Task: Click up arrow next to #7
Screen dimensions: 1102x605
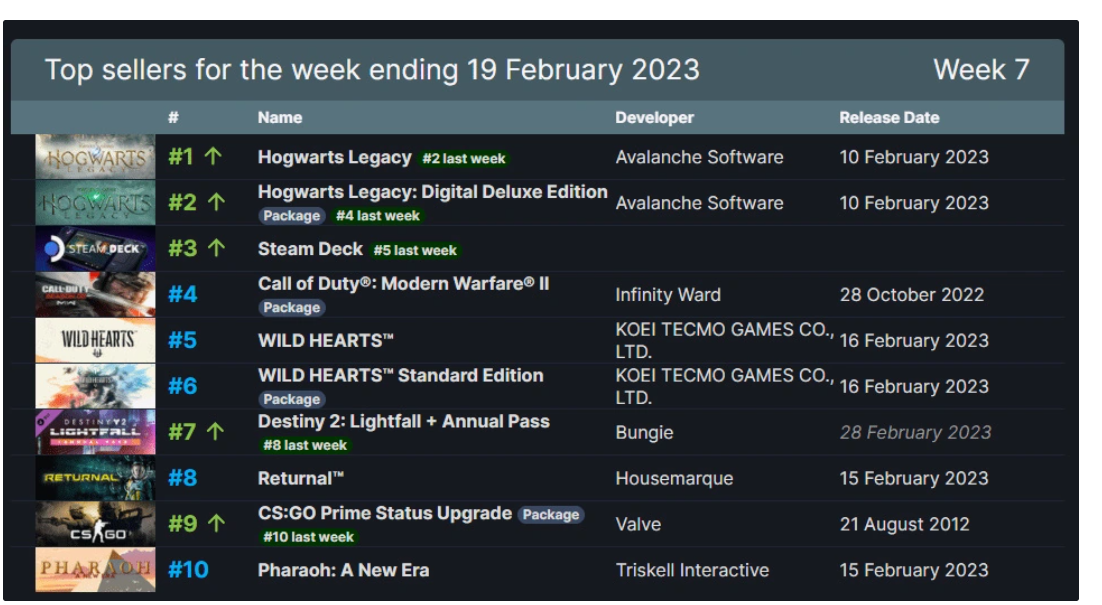Action: coord(216,431)
